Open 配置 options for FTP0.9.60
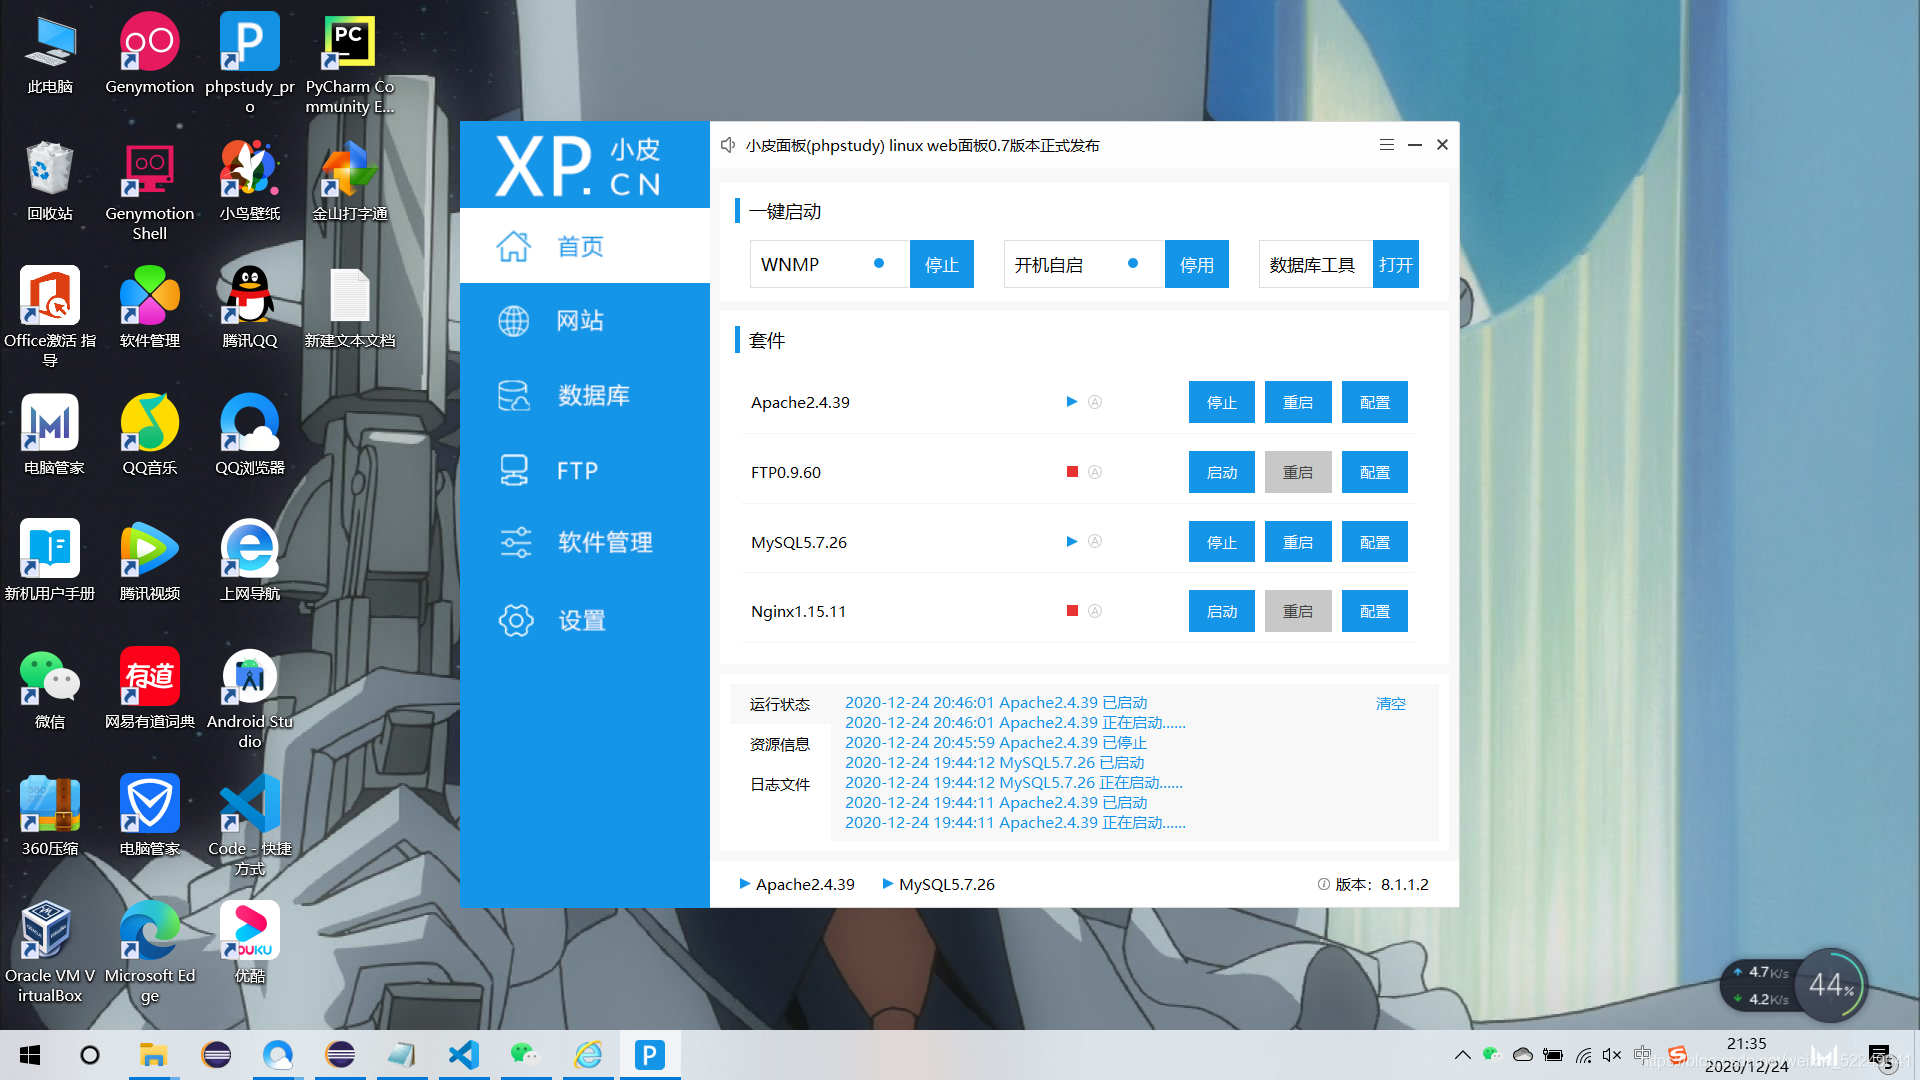This screenshot has height=1080, width=1920. pos(1374,472)
